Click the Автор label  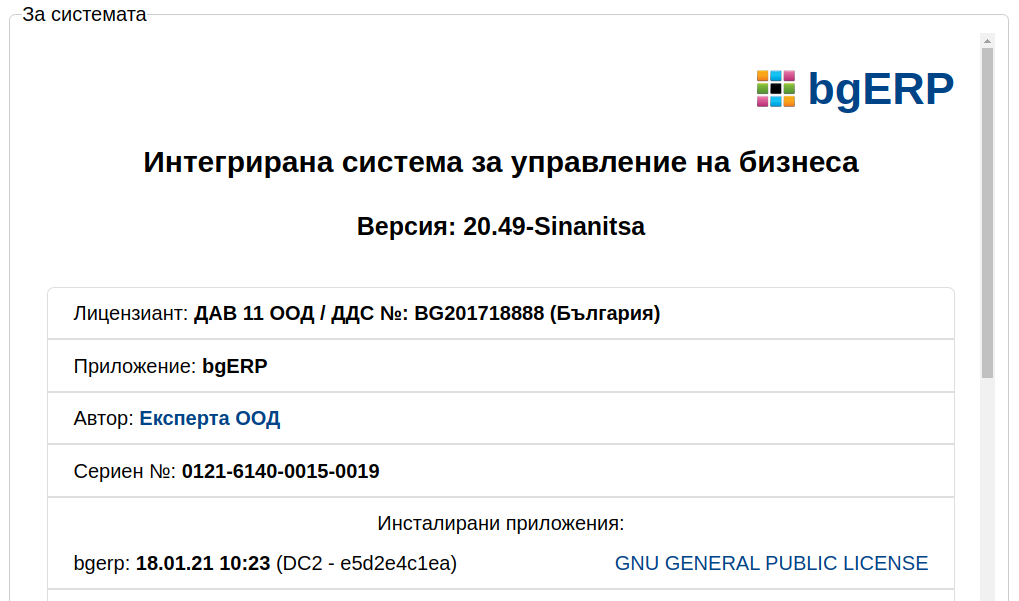pos(103,419)
